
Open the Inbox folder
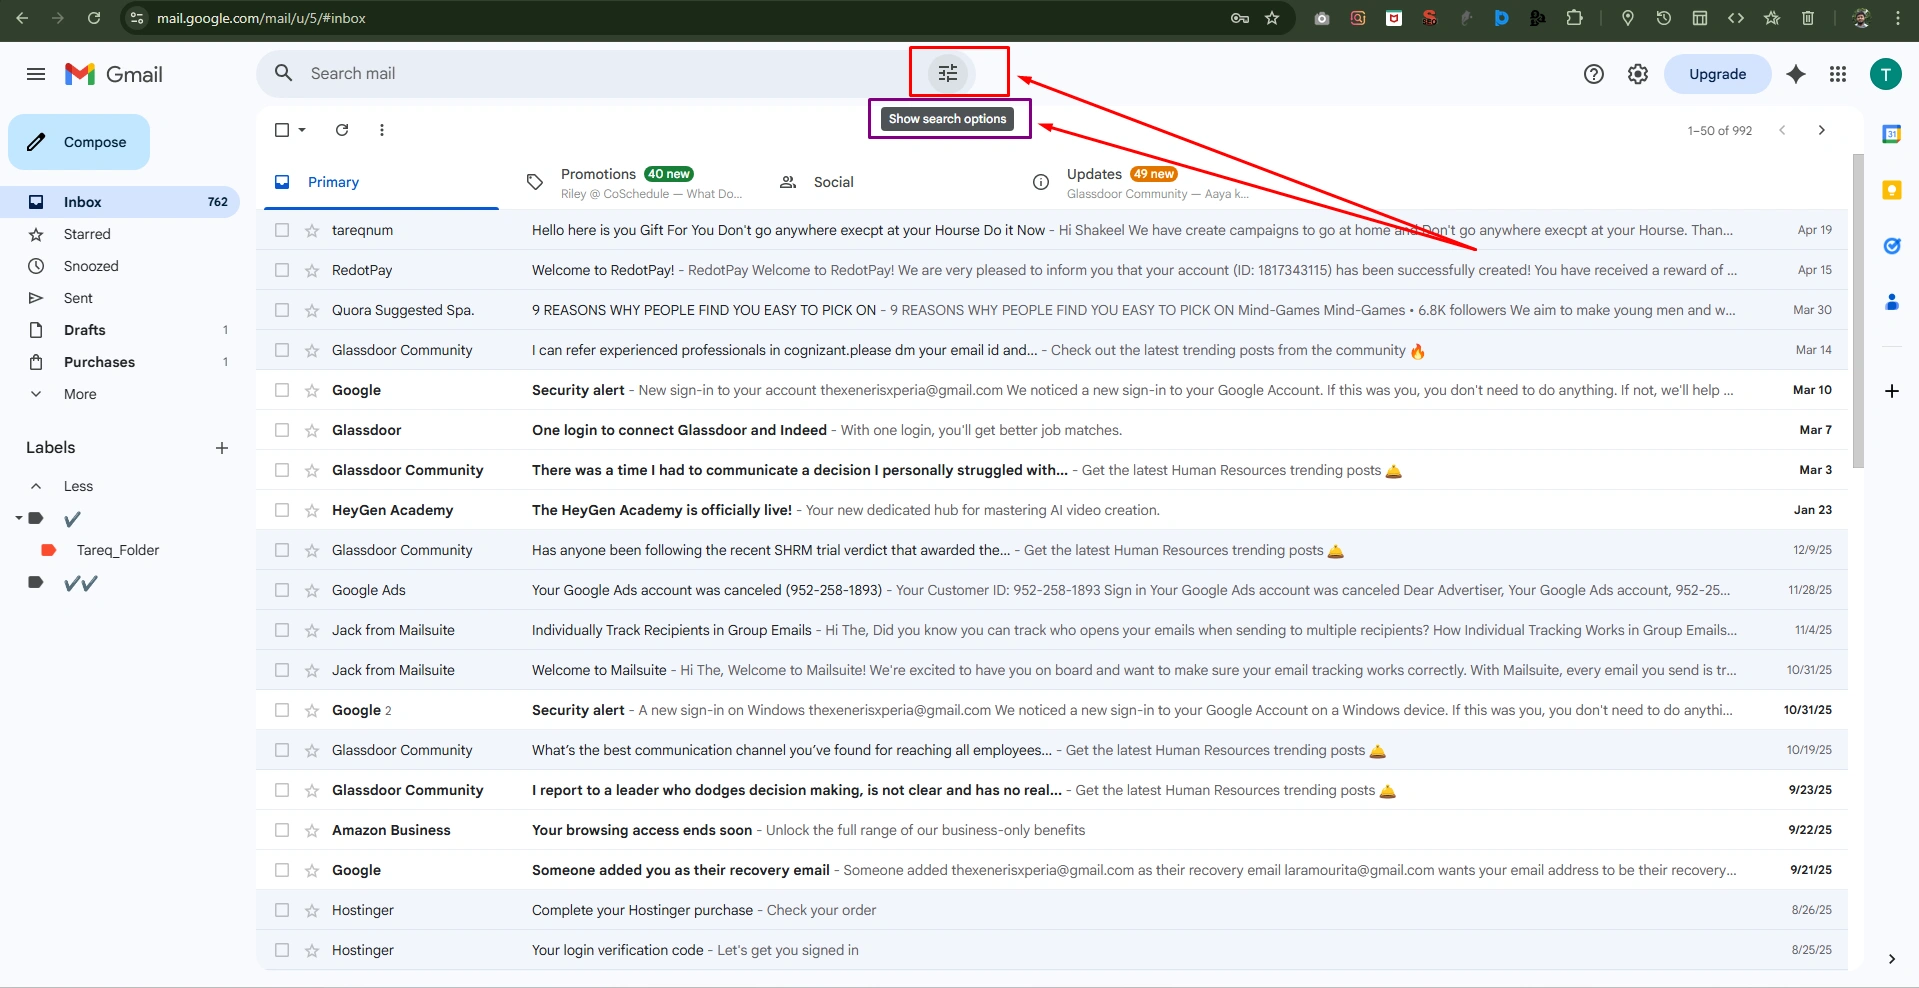120,202
